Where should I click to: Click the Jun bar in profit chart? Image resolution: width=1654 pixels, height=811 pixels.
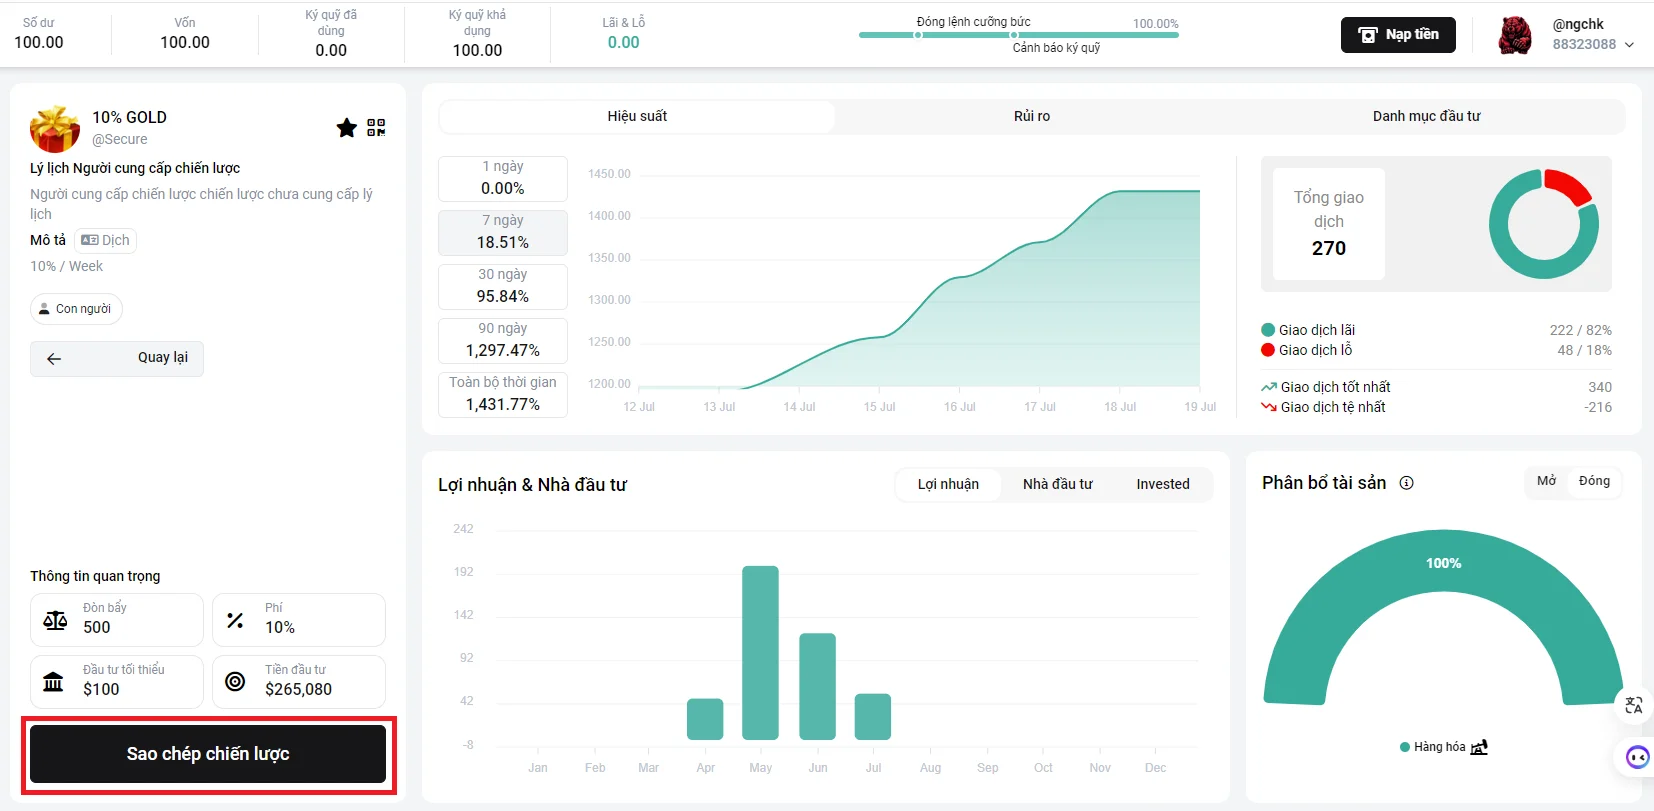[817, 687]
